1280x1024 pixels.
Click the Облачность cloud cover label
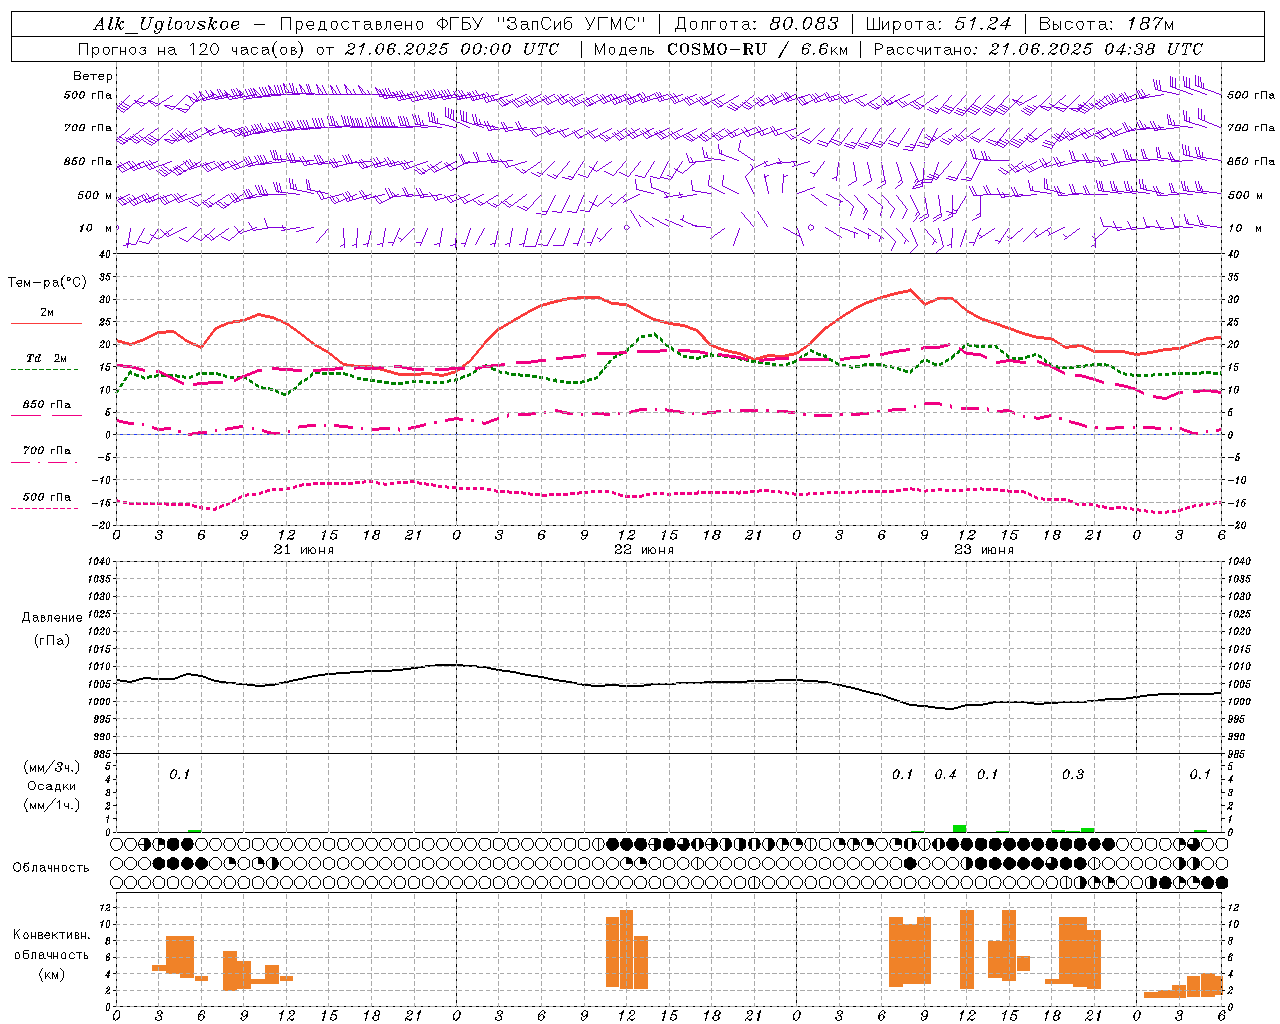pos(51,867)
